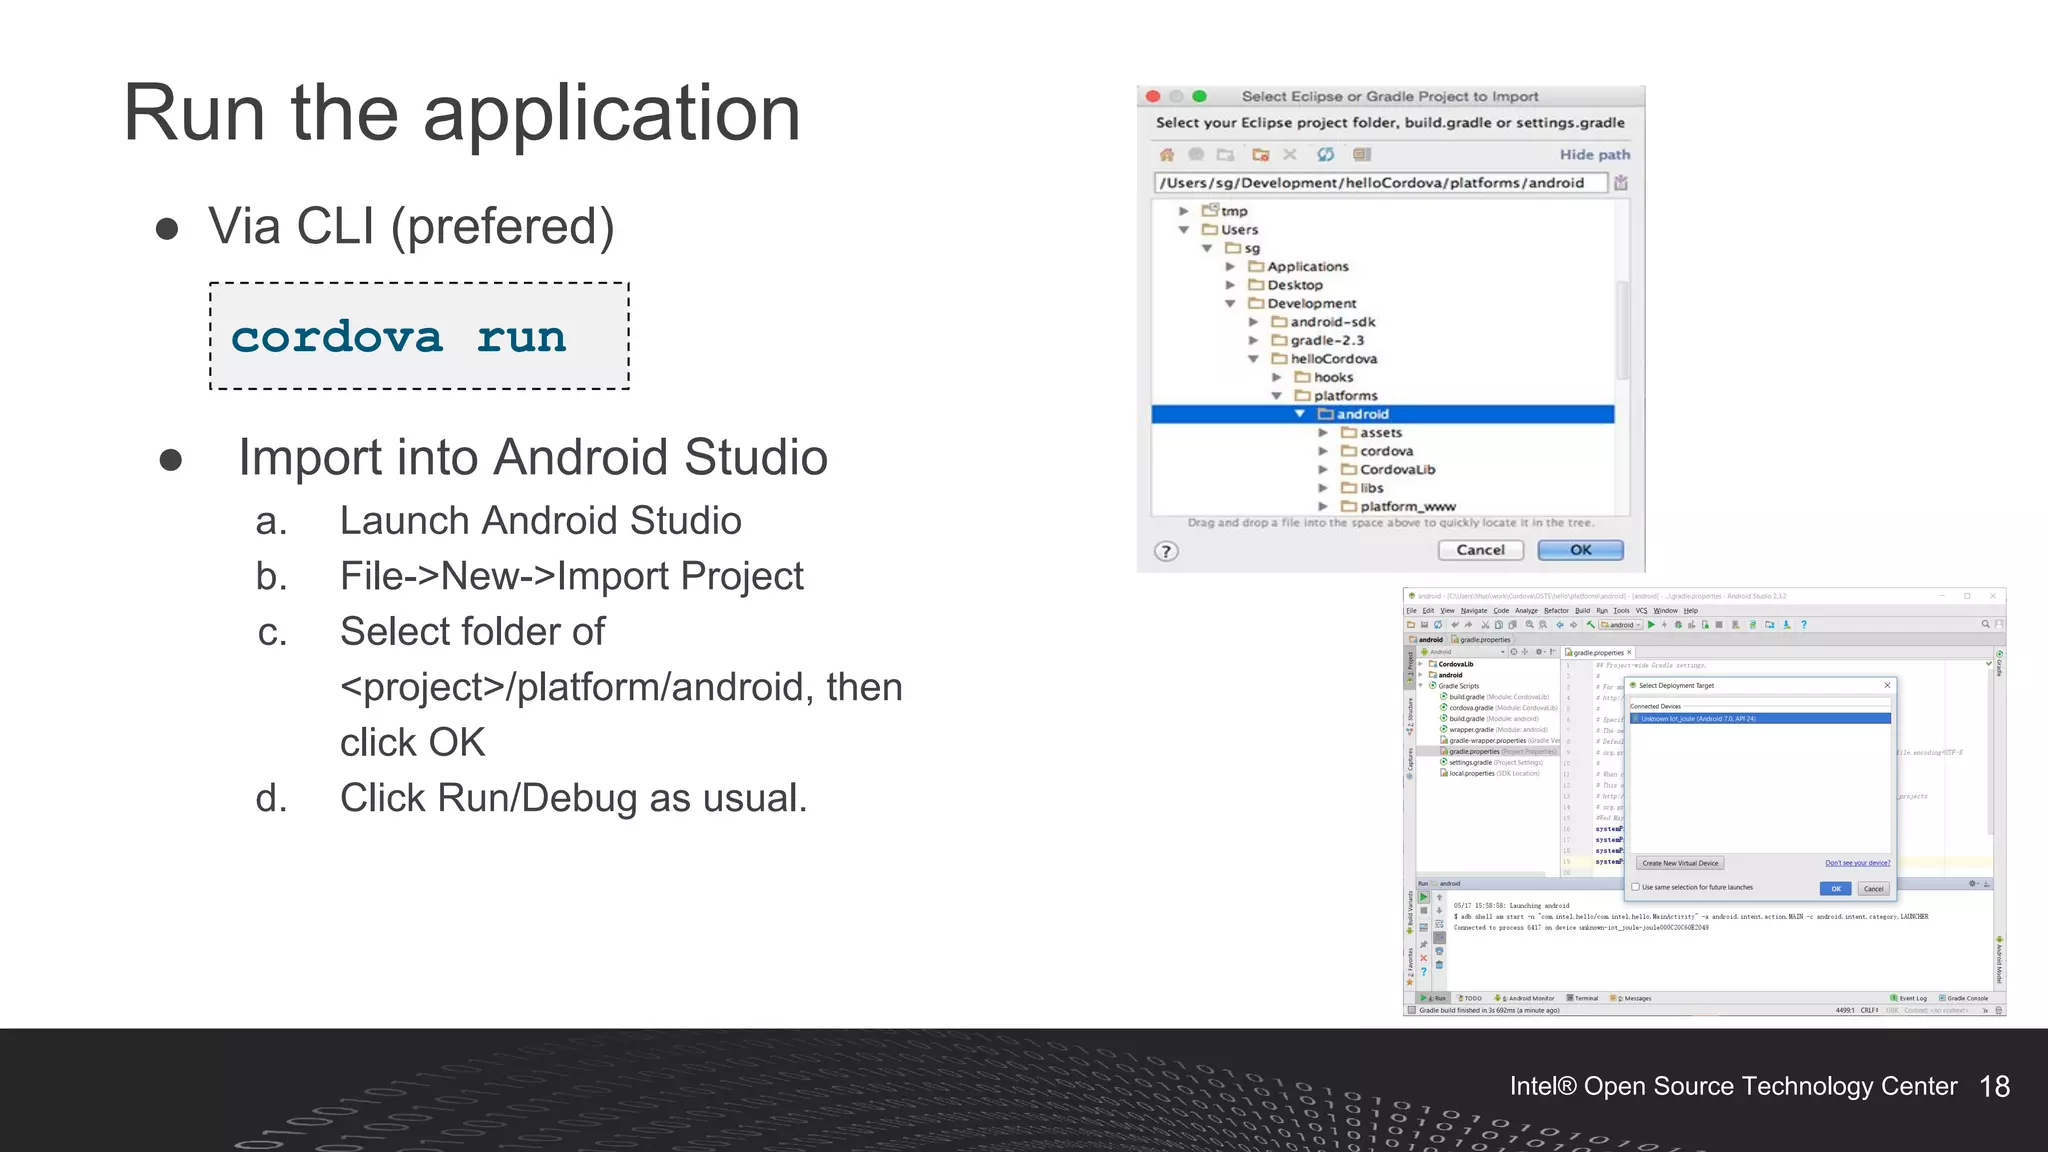Open the Gradle Console tab
The width and height of the screenshot is (2048, 1152).
click(1964, 998)
